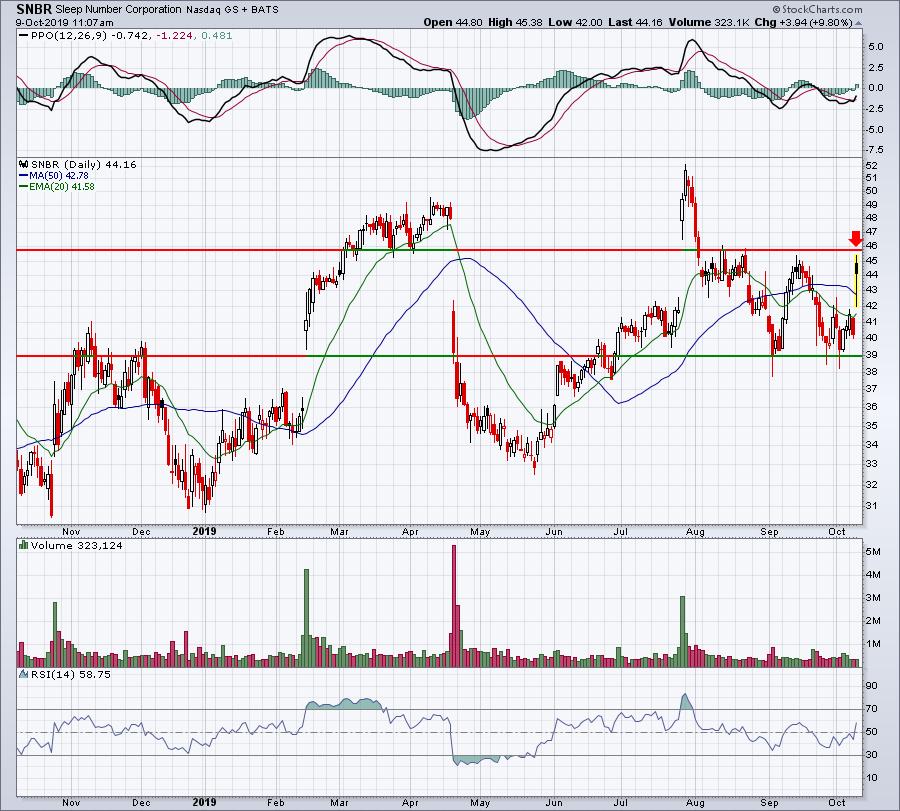Click the PPO(12,26,9) indicator label
The image size is (900, 811).
[x=69, y=36]
